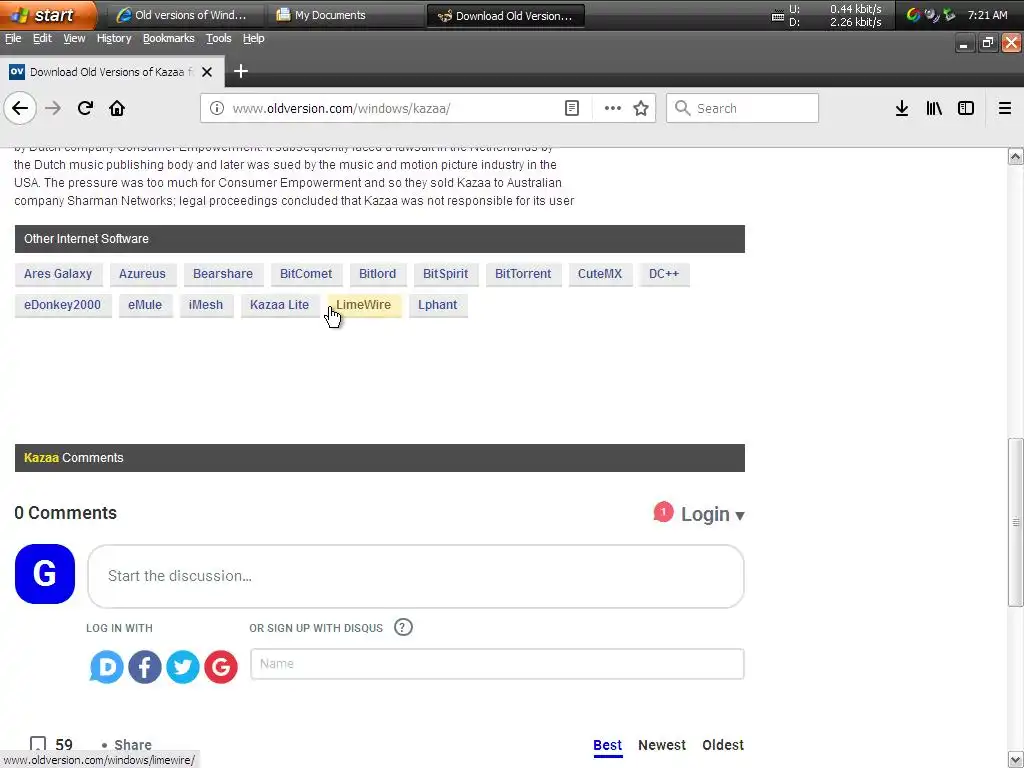
Task: Open the Help menu
Action: coord(253,39)
